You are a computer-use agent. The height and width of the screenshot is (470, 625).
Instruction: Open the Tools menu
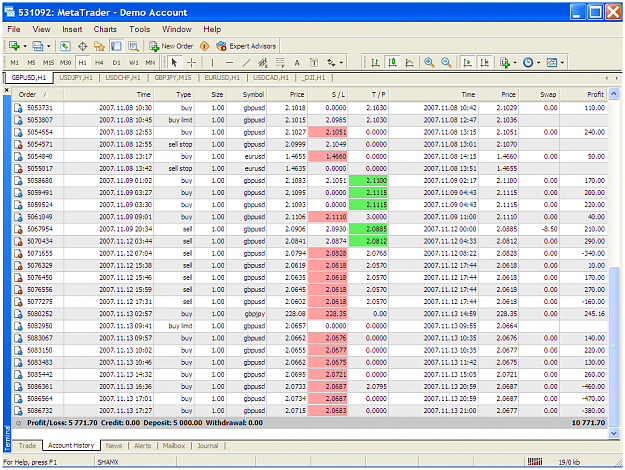pyautogui.click(x=140, y=29)
